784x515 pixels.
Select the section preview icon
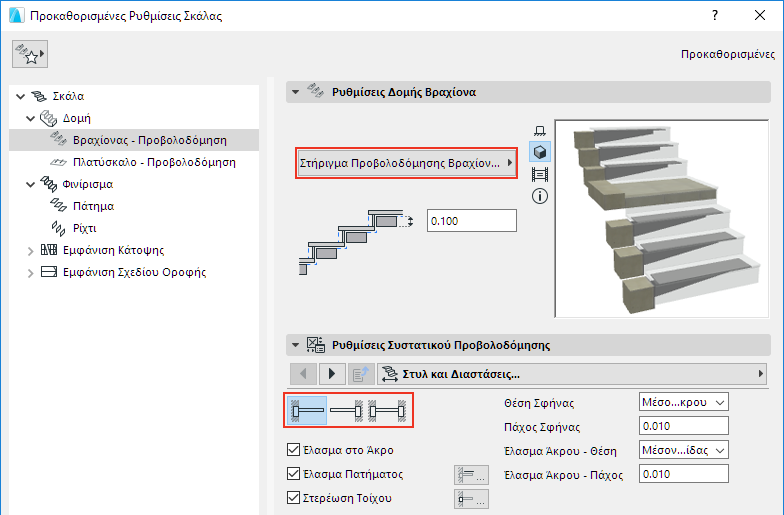tap(540, 174)
